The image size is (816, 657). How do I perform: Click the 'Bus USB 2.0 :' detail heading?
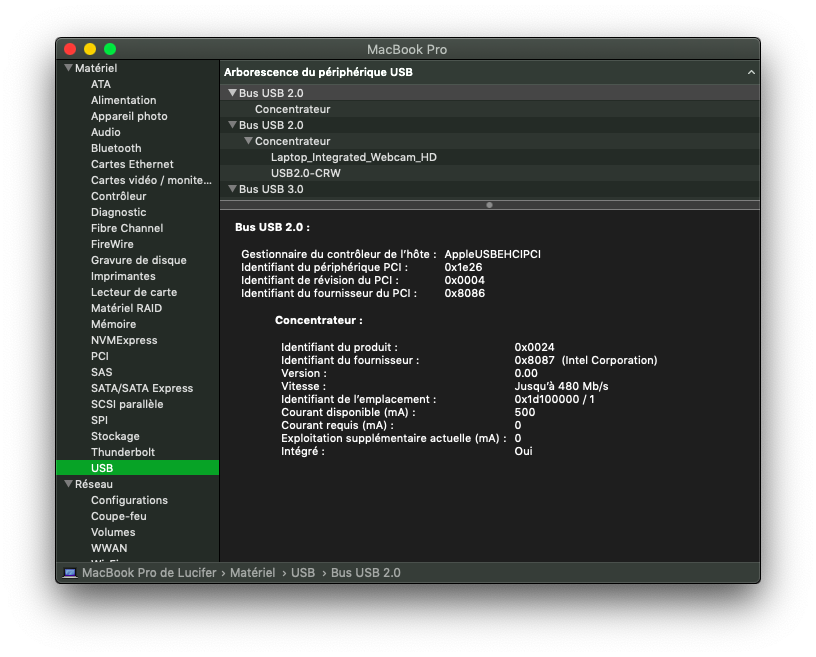(272, 228)
